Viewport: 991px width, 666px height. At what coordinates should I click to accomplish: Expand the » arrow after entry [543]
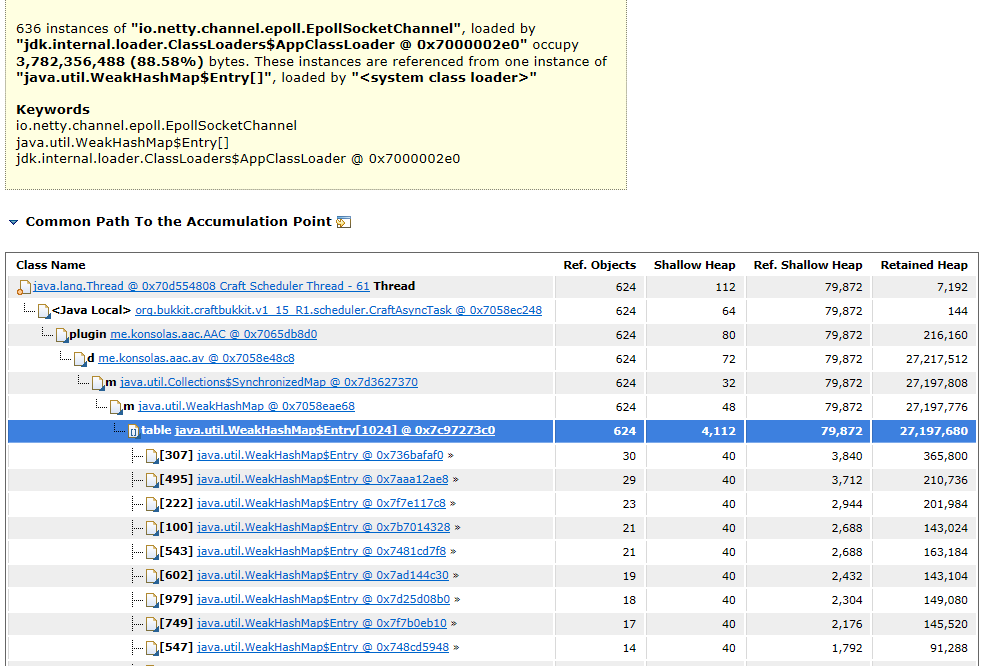coord(453,552)
